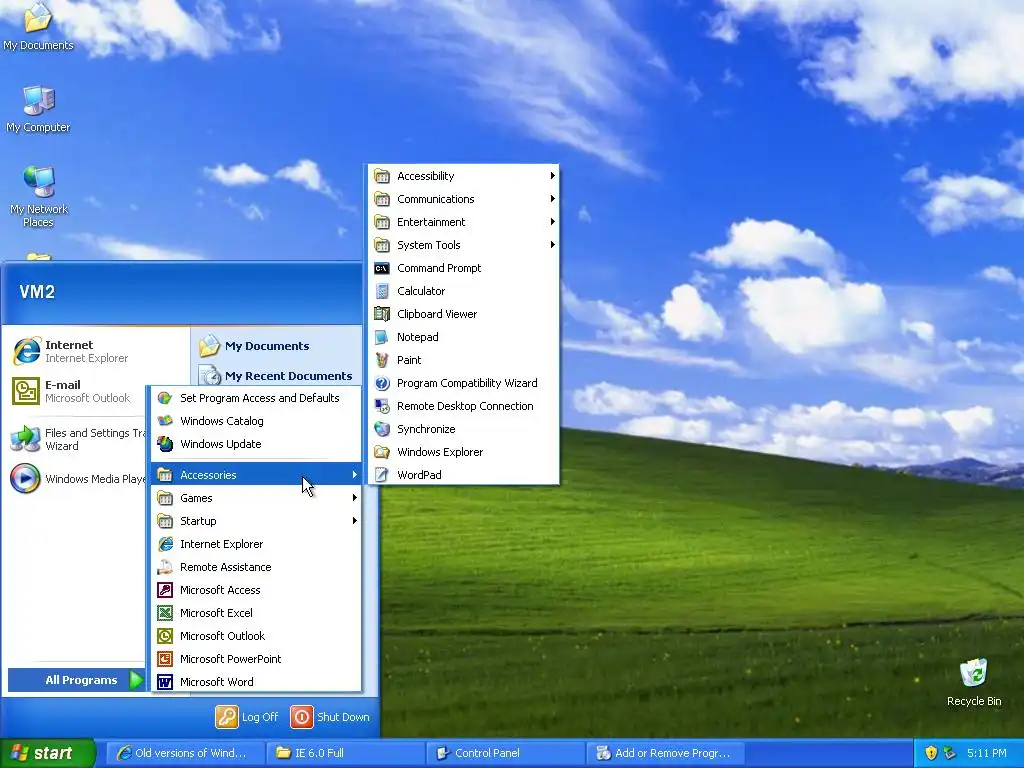Launch Files and Settings Transfer Wizard
The image size is (1024, 768).
[x=78, y=439]
